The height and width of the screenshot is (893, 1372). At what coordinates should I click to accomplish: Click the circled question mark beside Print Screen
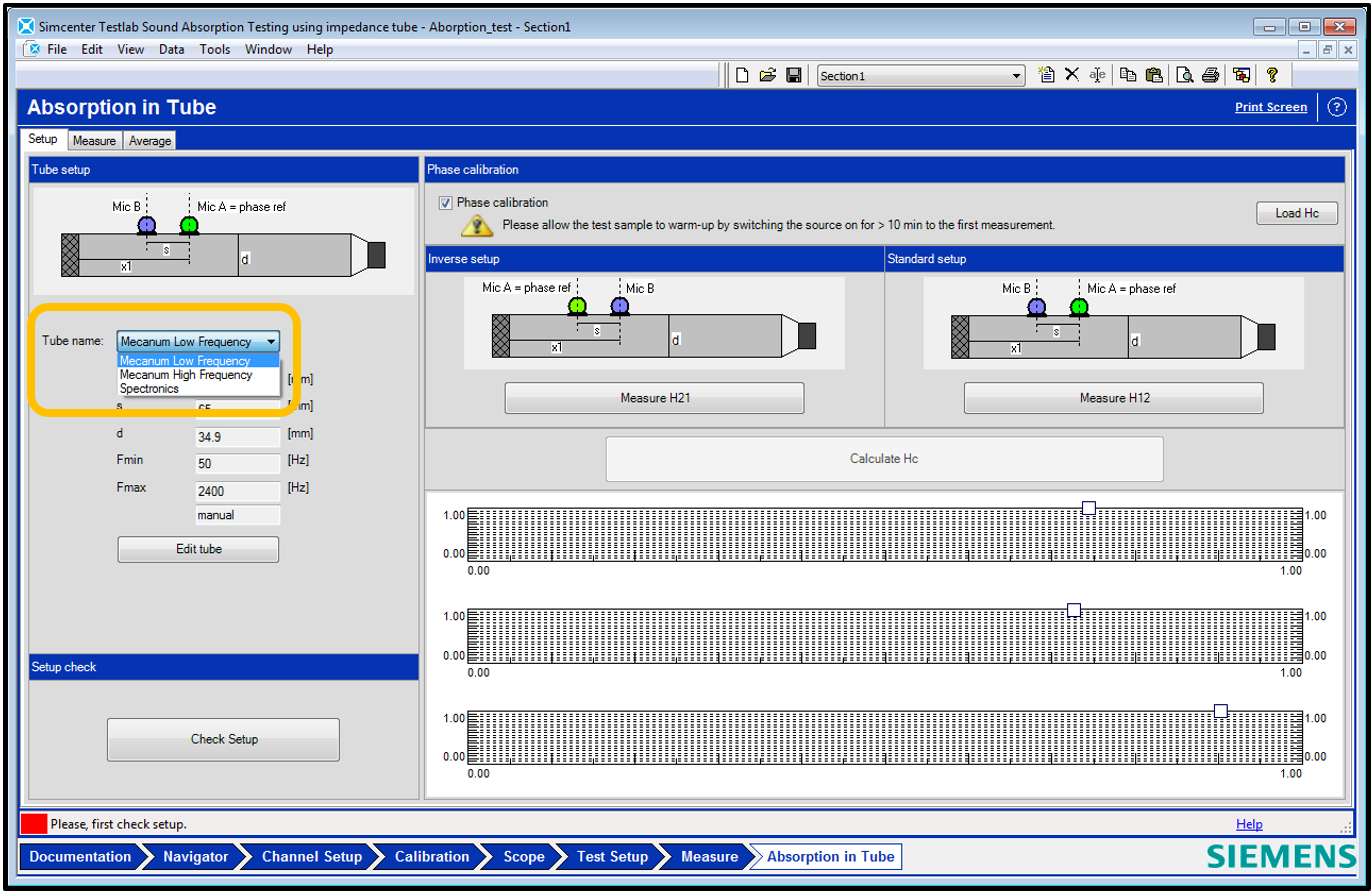click(1338, 107)
